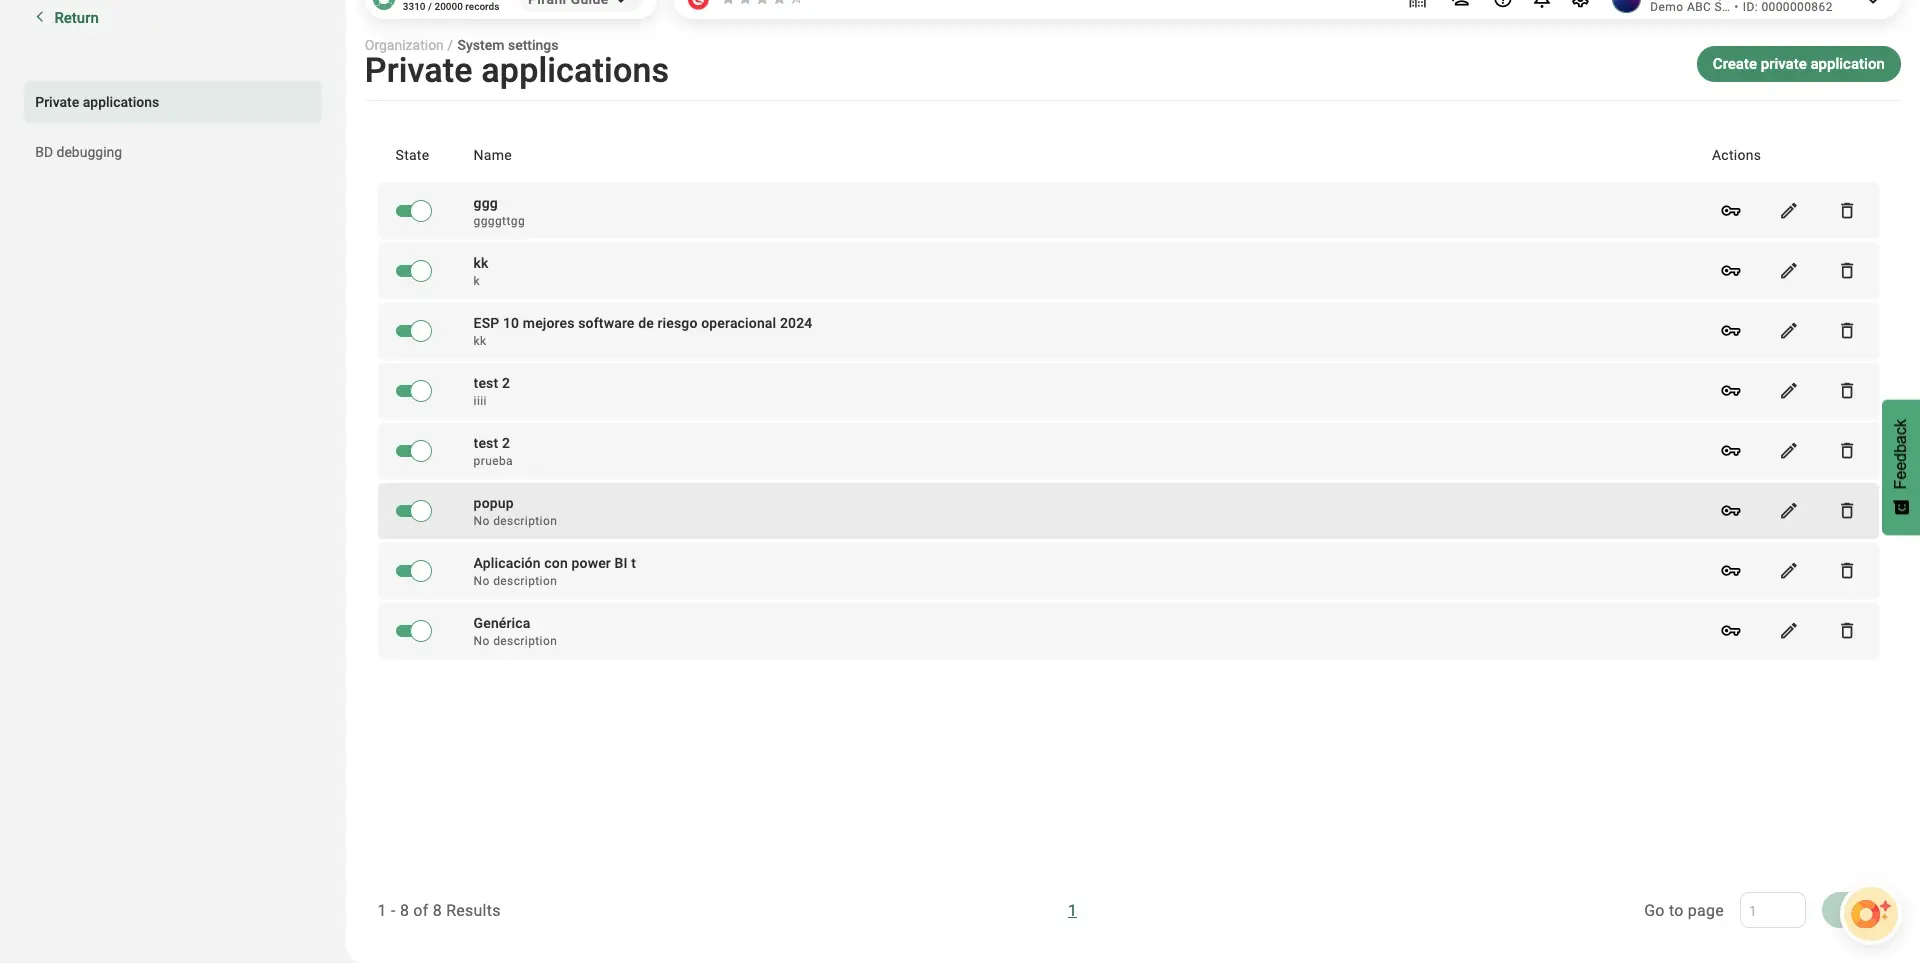This screenshot has height=963, width=1920.
Task: Edit the kk application with pencil icon
Action: [1788, 271]
